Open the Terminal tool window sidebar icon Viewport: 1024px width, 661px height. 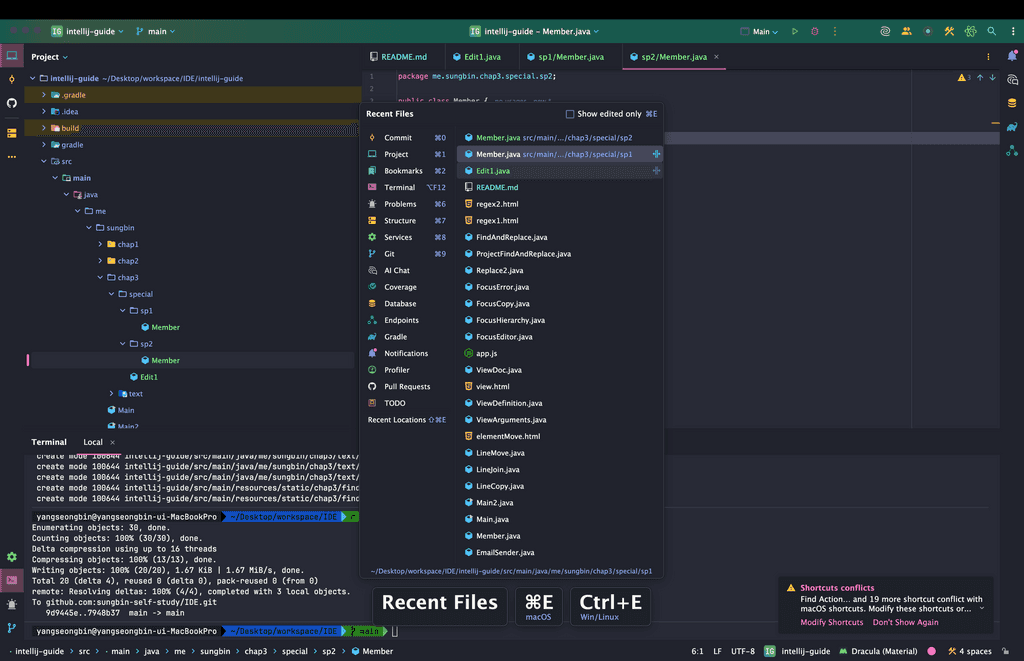[12, 580]
